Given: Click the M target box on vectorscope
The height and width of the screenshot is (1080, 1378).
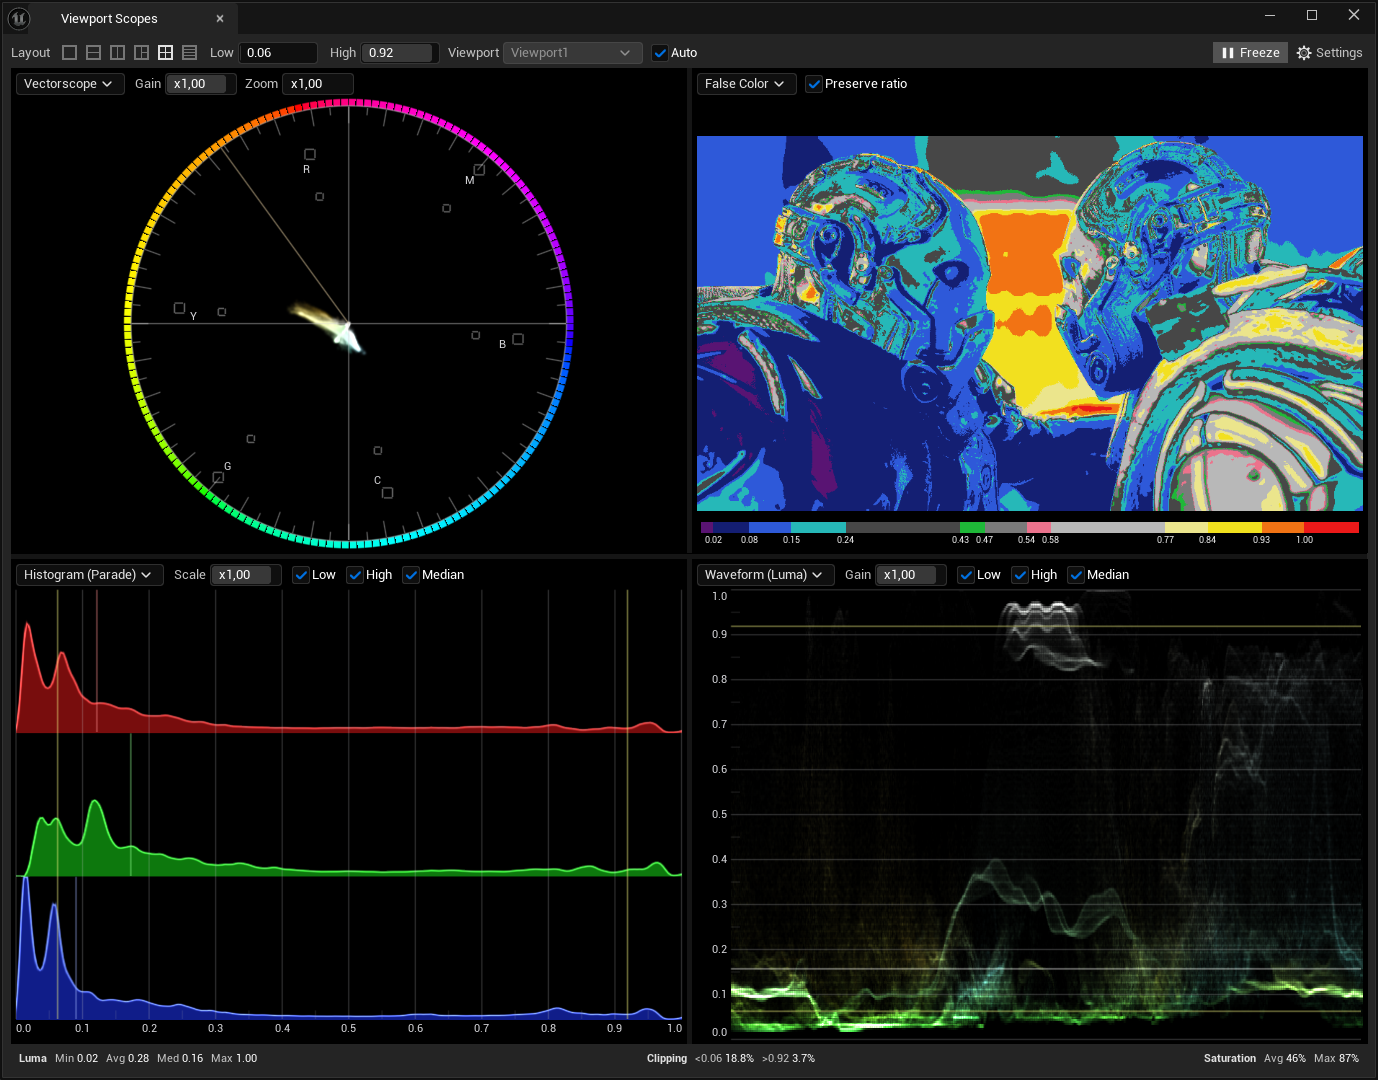Looking at the screenshot, I should 479,169.
